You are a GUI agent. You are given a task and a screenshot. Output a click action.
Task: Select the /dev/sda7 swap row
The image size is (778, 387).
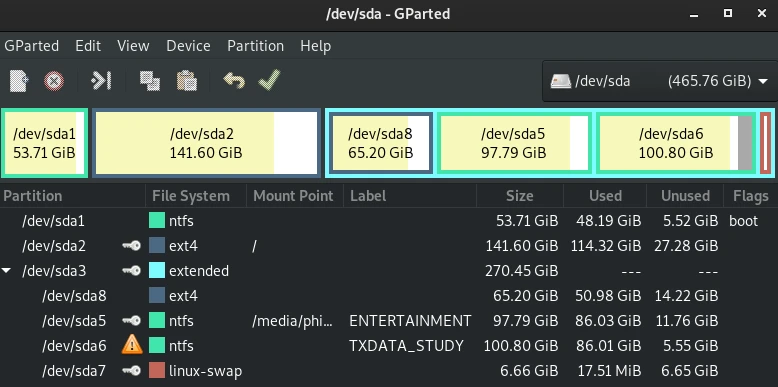pyautogui.click(x=389, y=371)
